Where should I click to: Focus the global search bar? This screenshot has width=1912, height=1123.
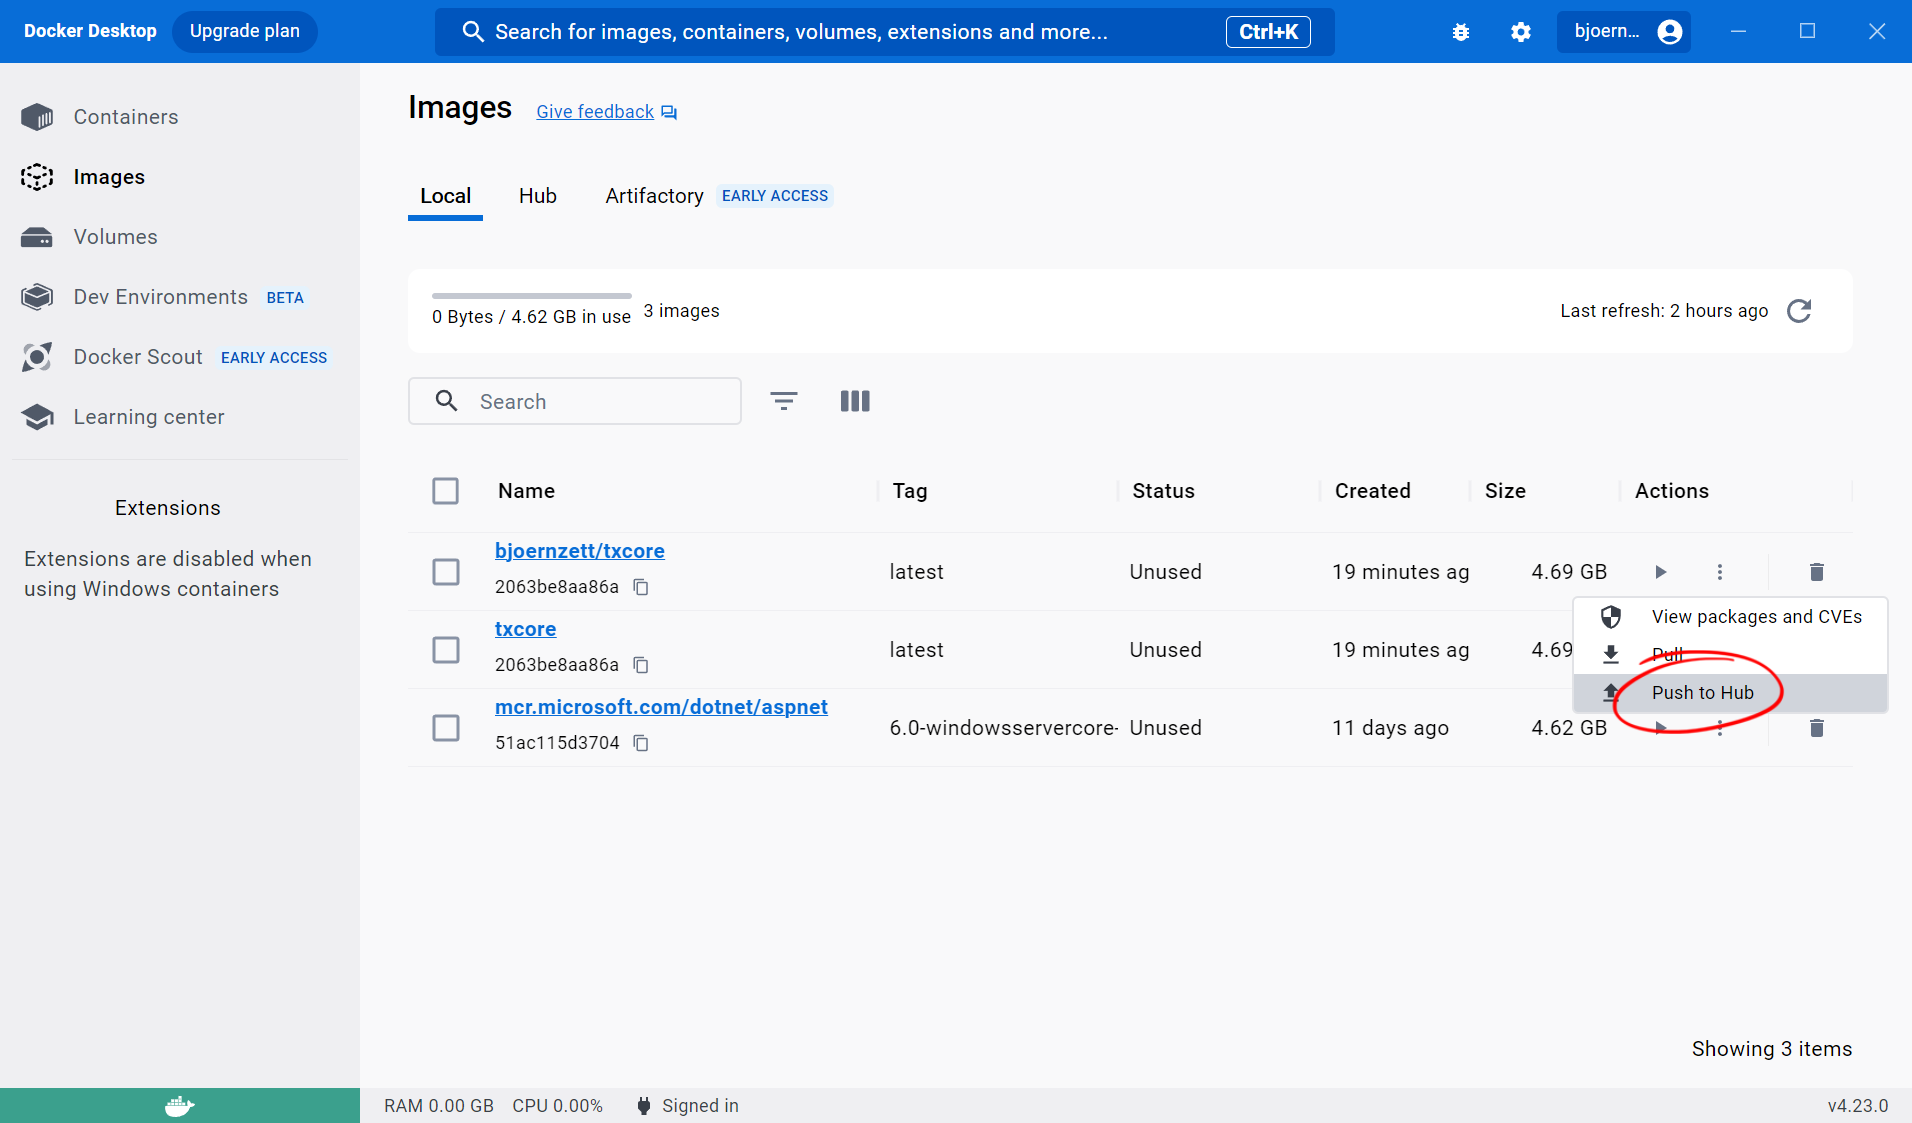point(885,32)
